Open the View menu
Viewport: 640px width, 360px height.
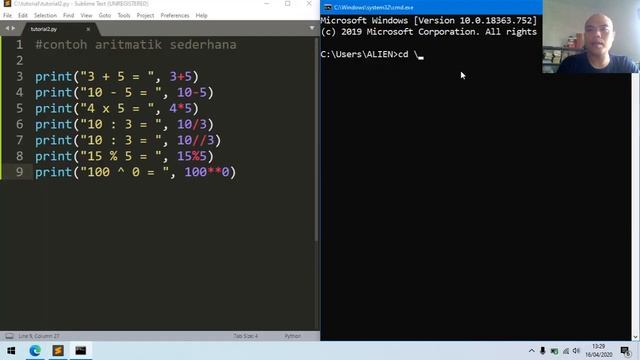[87, 16]
